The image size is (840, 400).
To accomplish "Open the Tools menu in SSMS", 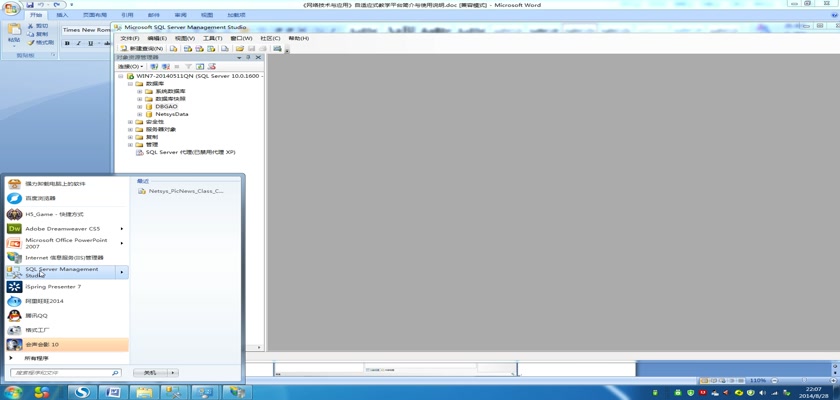I will (x=212, y=39).
